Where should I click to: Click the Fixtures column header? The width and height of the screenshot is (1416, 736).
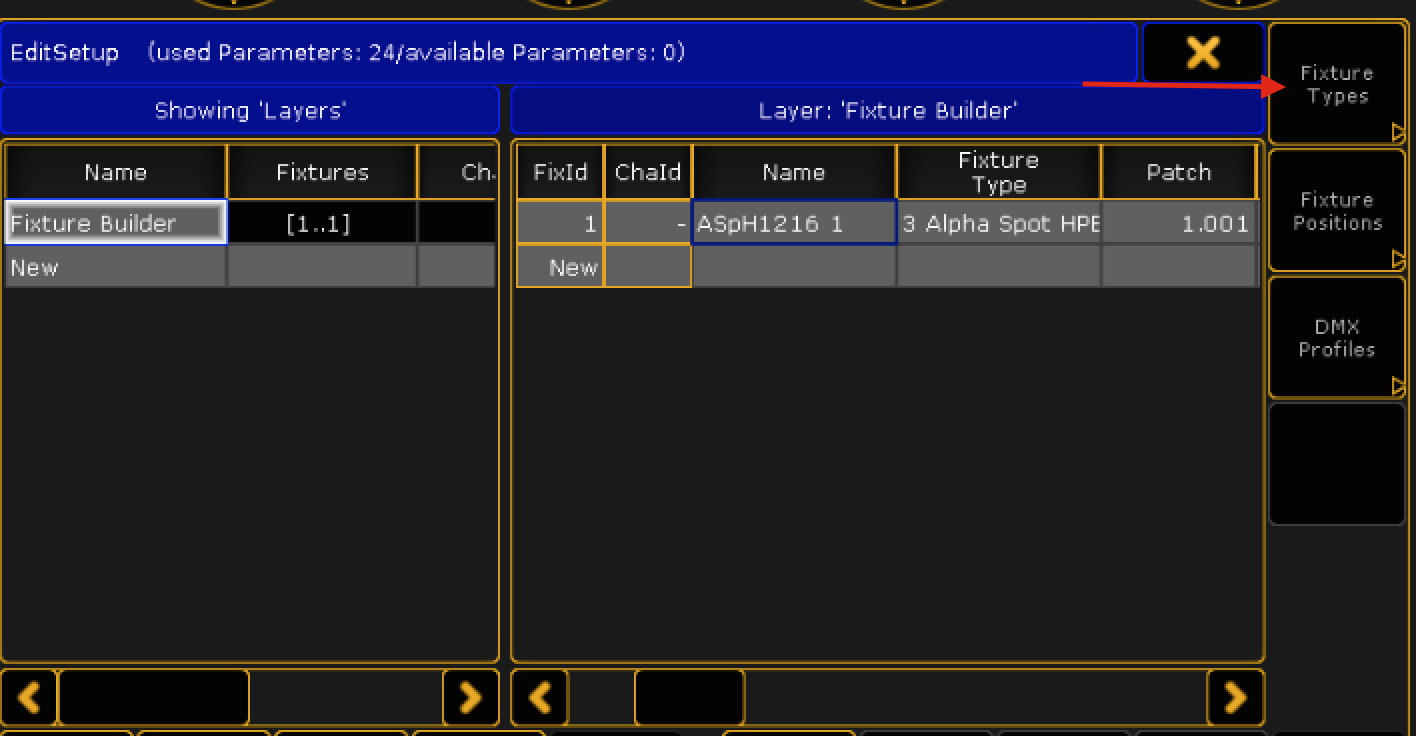click(x=322, y=172)
